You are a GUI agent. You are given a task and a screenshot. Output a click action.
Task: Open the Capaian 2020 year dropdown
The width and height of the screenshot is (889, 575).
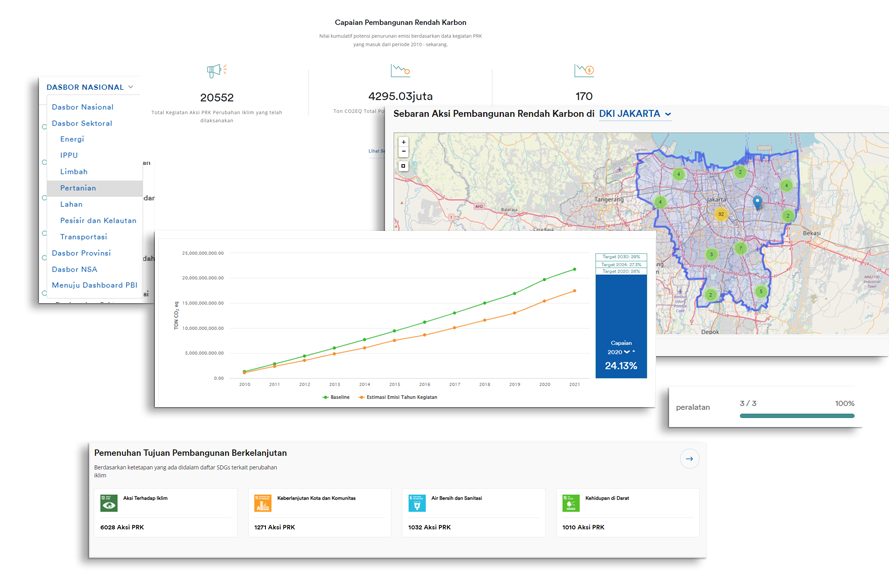click(x=620, y=352)
